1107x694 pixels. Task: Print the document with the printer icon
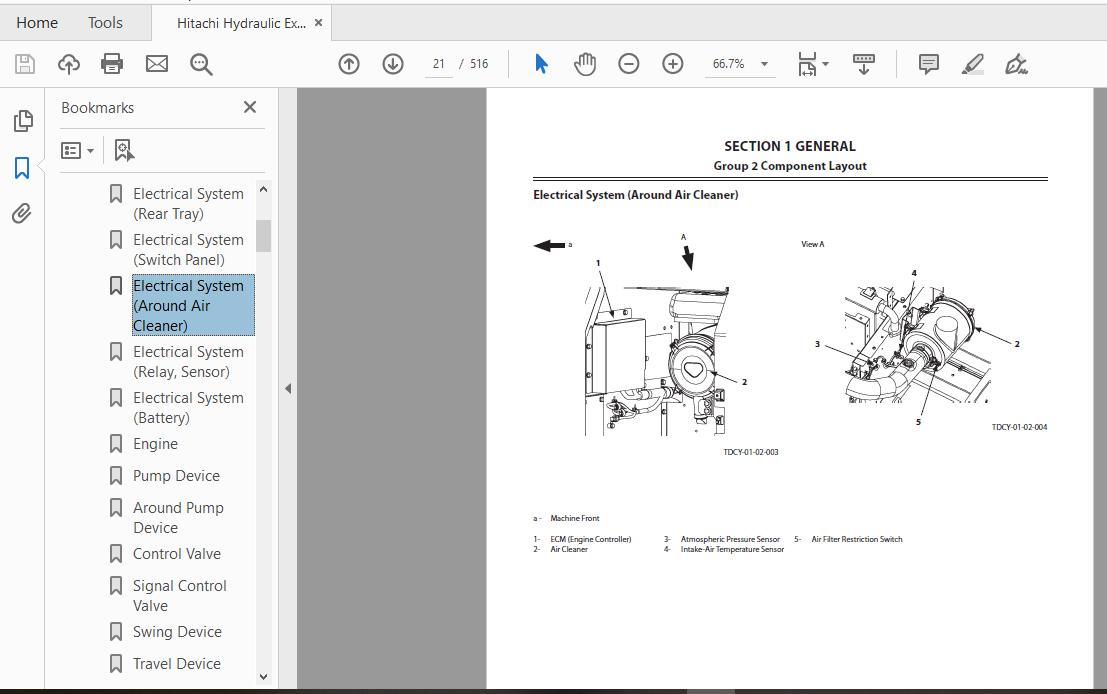[112, 64]
